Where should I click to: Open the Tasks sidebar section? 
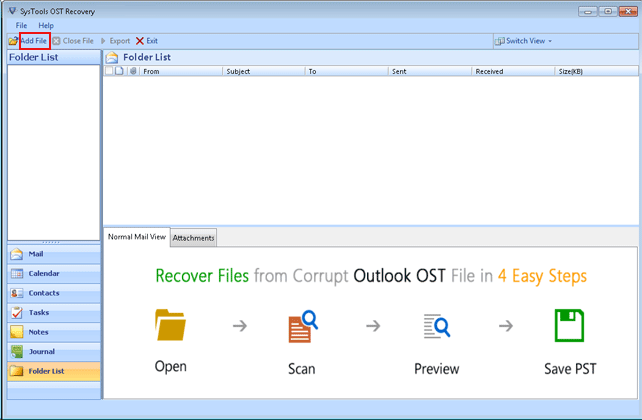coord(54,313)
